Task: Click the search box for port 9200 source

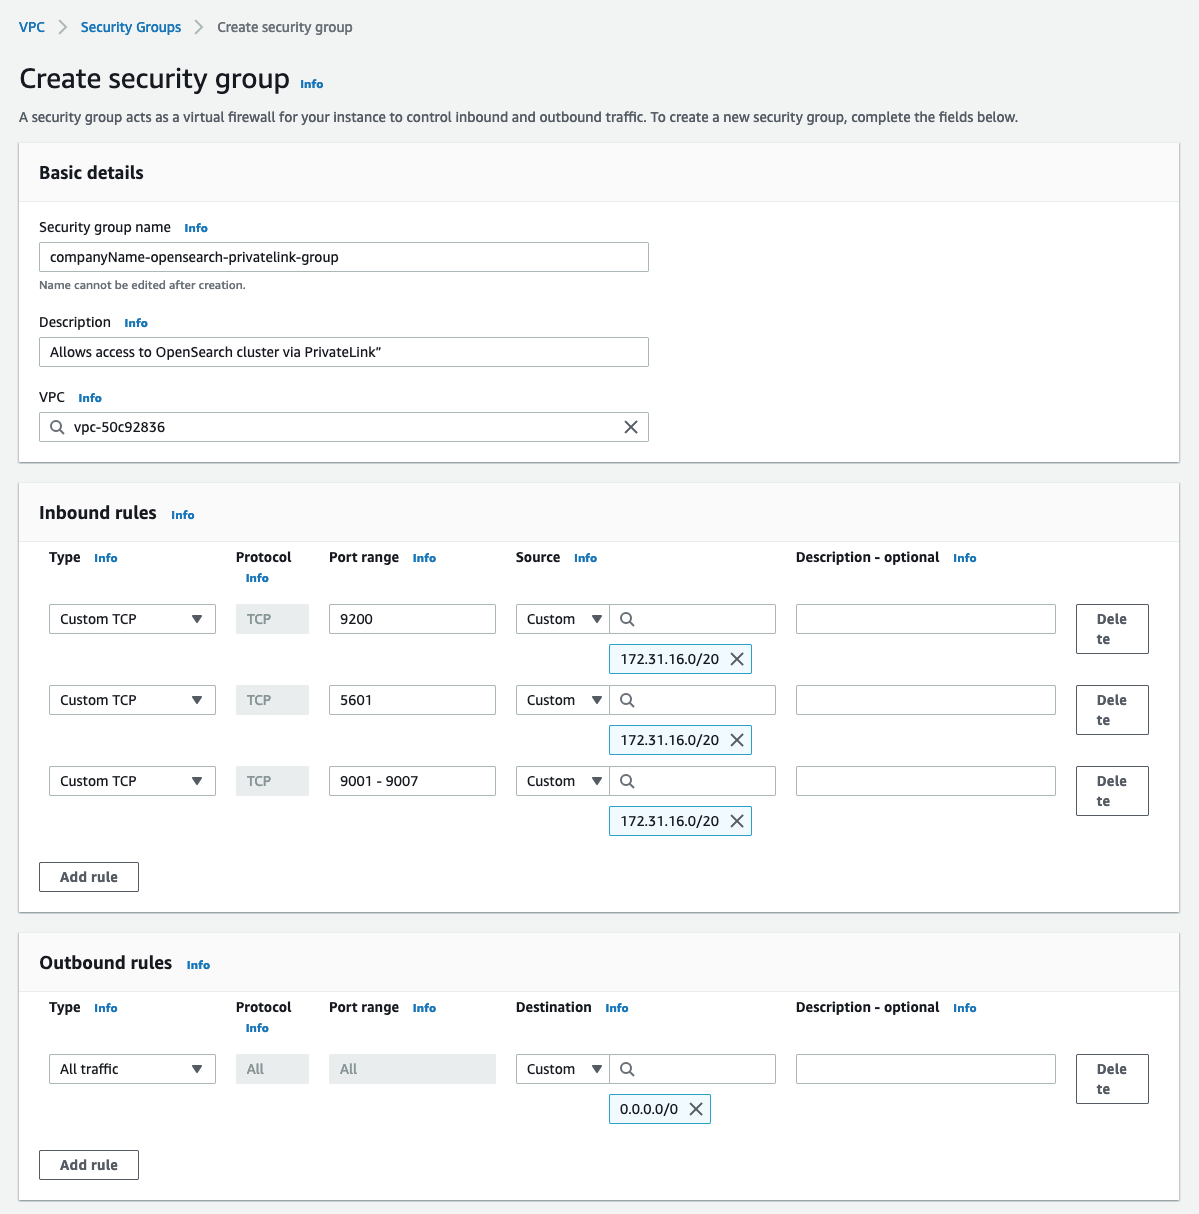Action: (700, 619)
